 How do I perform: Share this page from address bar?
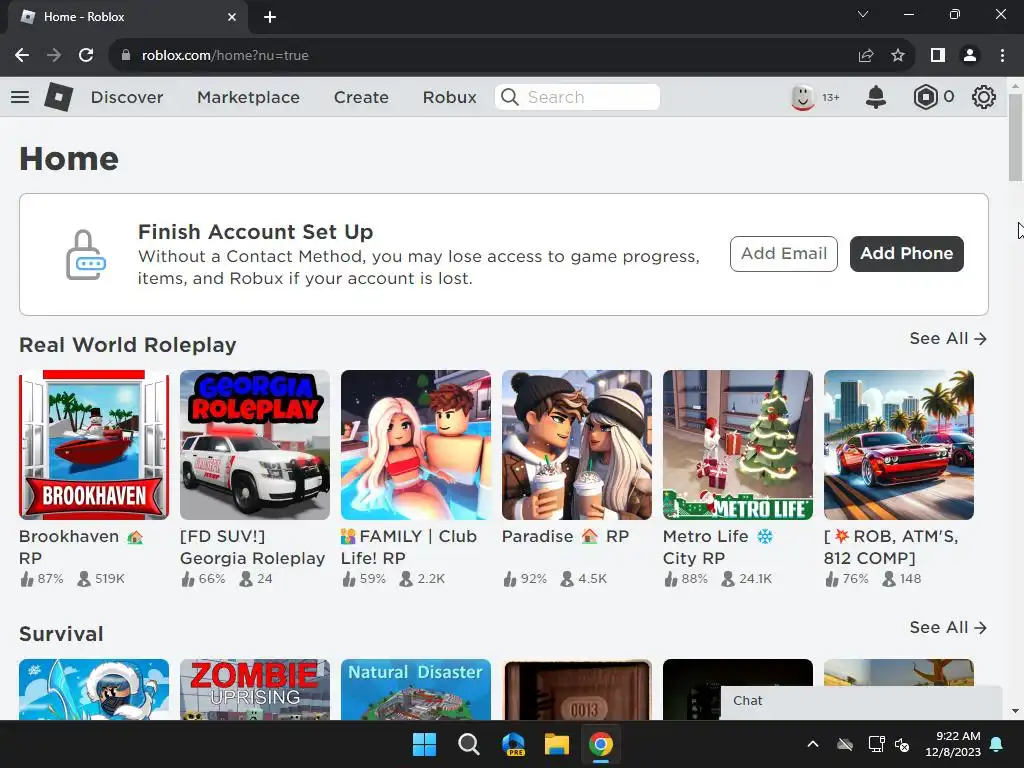tap(866, 56)
